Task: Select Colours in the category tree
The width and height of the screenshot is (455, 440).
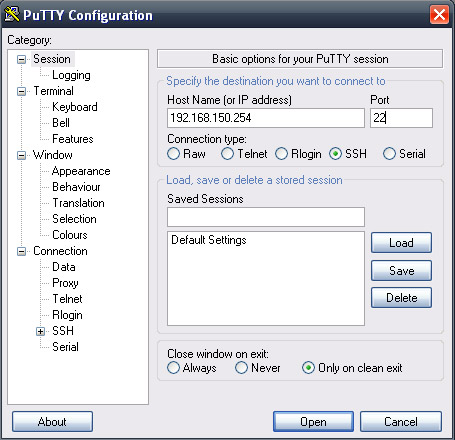Action: [70, 235]
